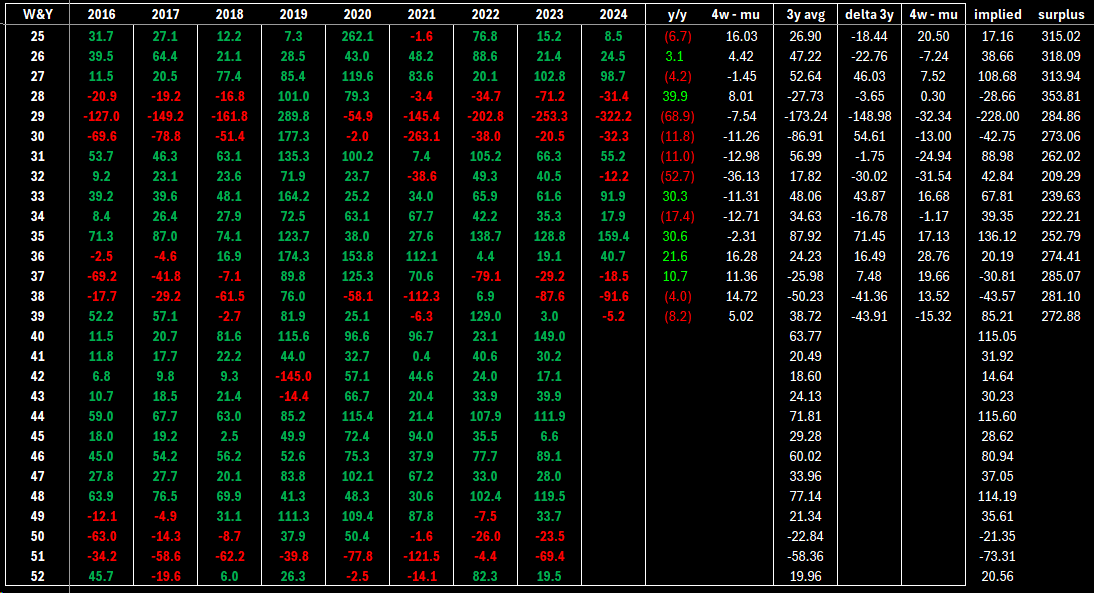The height and width of the screenshot is (593, 1094).
Task: Click the delta 3y column header
Action: [869, 15]
